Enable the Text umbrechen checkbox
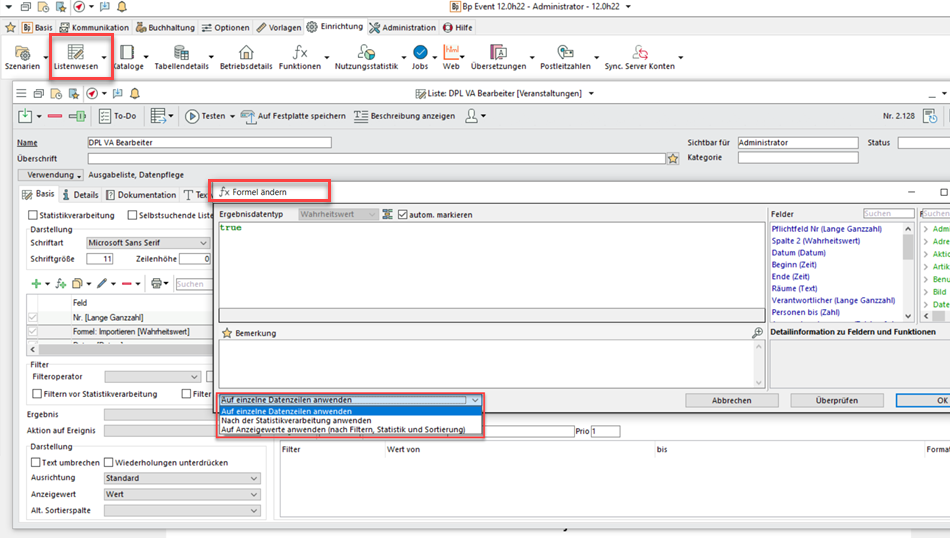The image size is (950, 538). 36,463
